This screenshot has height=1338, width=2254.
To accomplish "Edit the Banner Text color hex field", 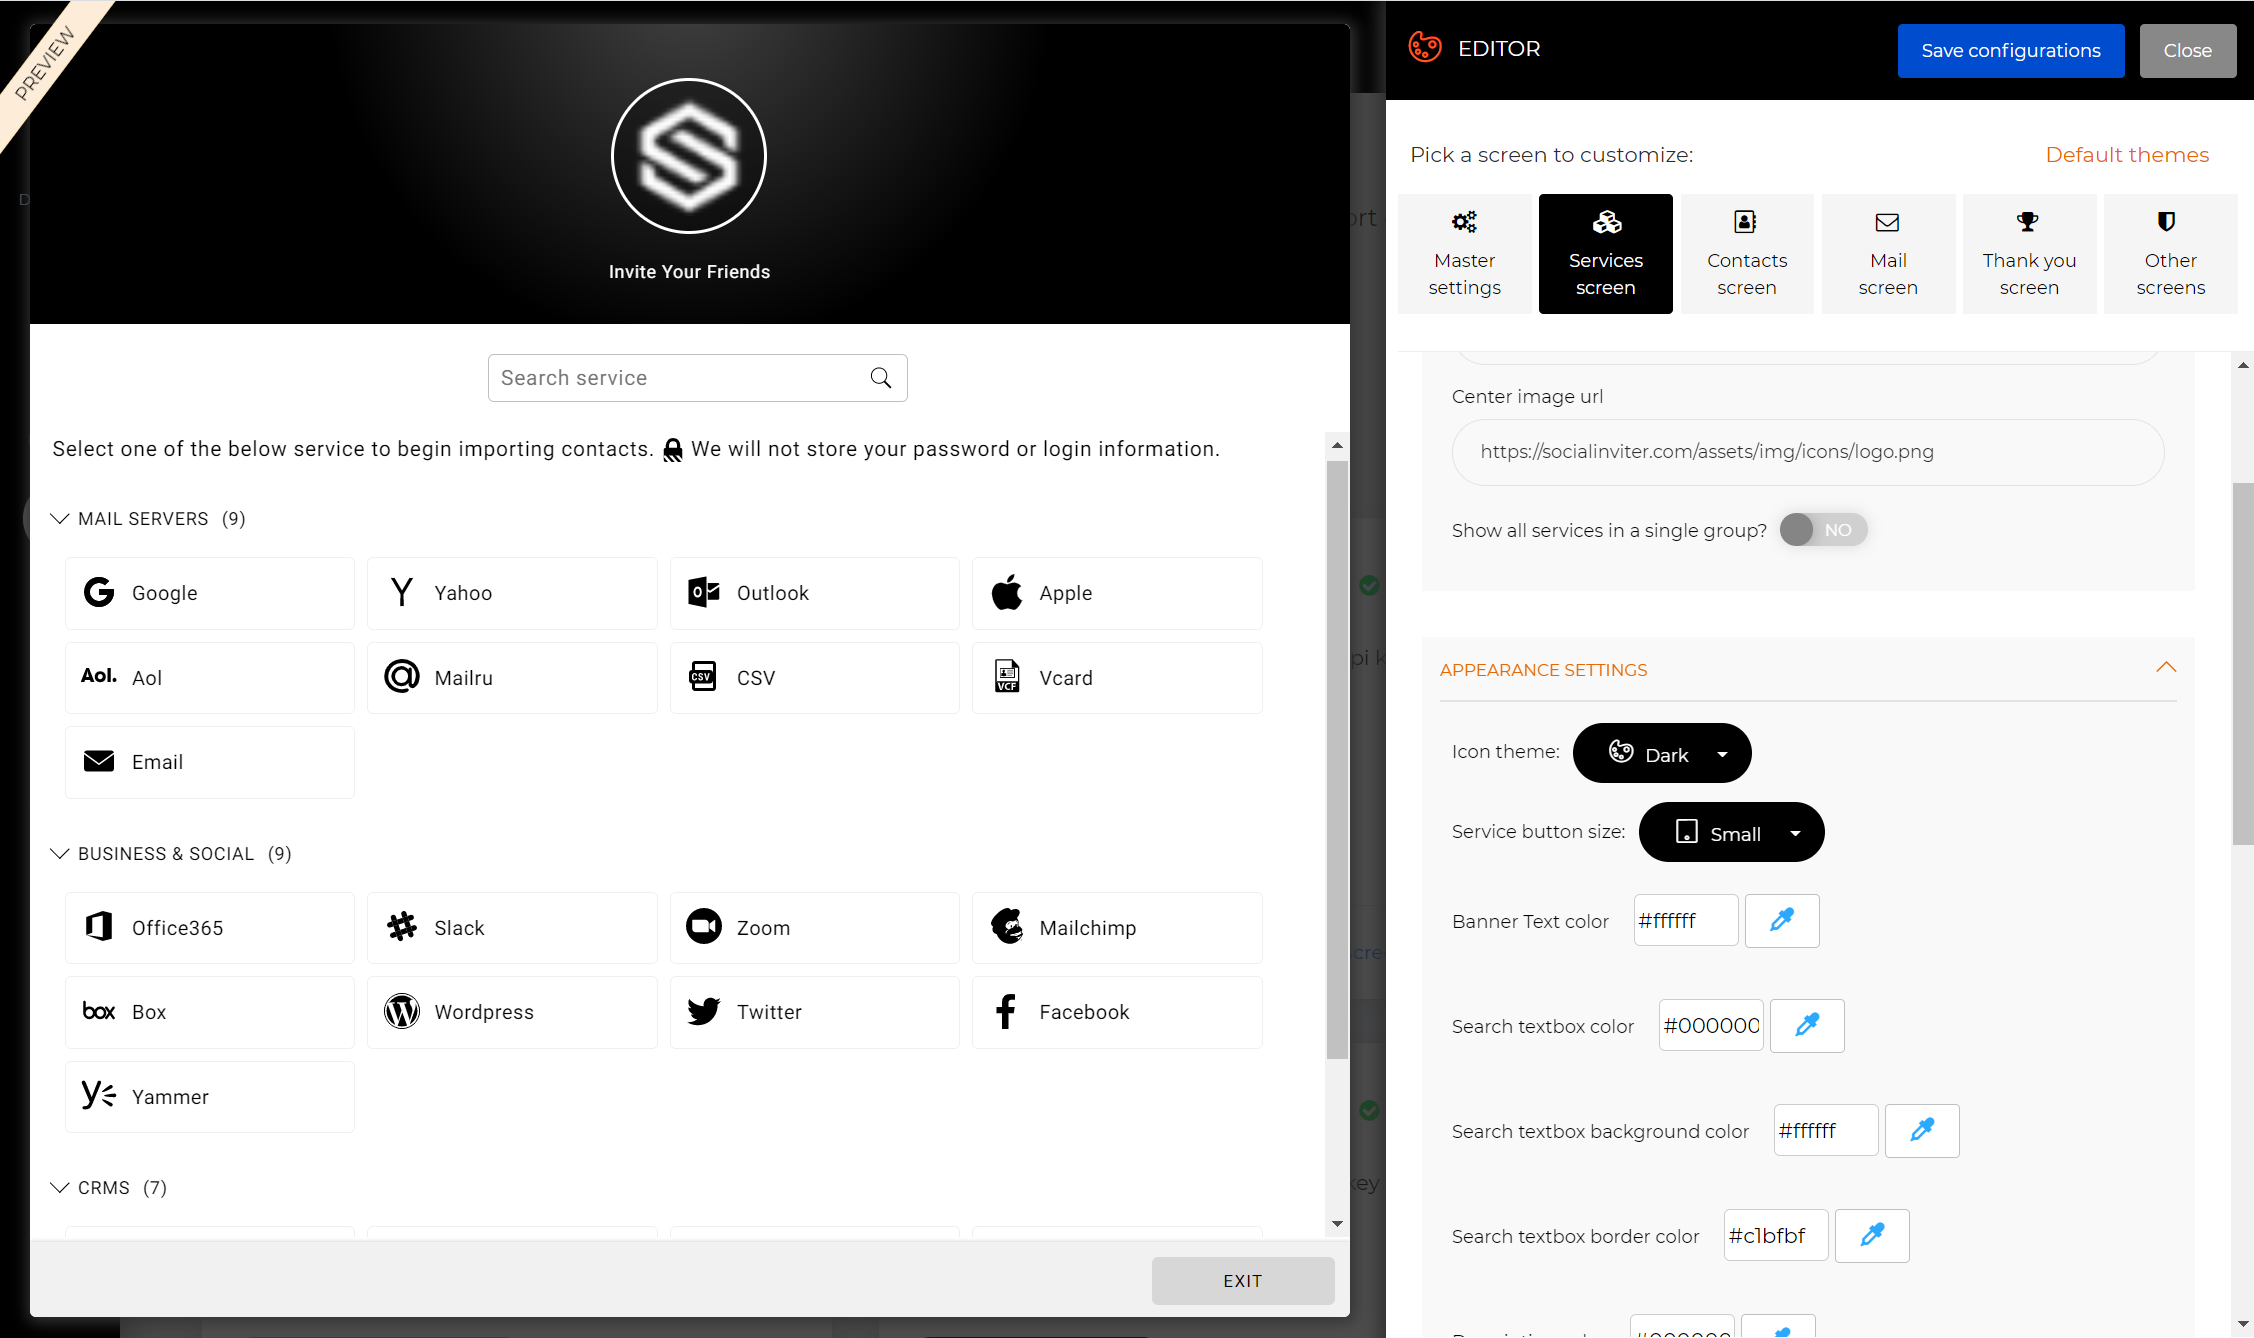I will pyautogui.click(x=1686, y=920).
